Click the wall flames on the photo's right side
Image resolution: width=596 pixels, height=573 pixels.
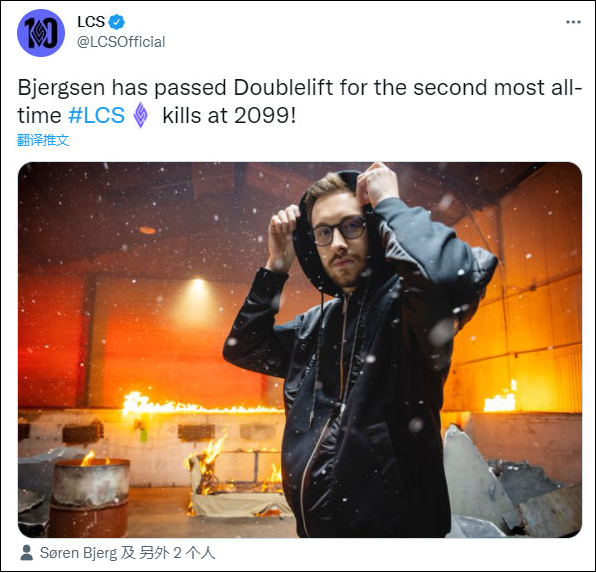[500, 397]
